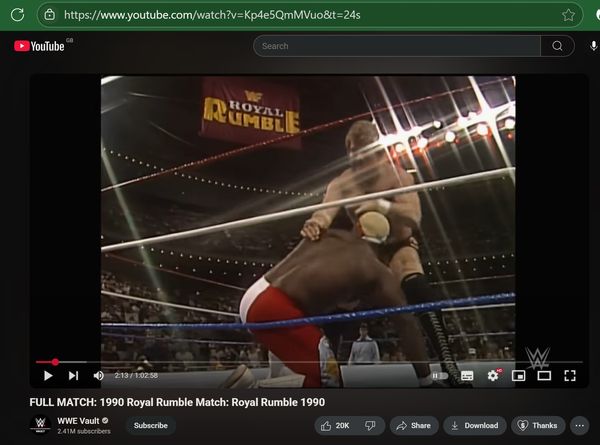Open the three-dot more actions menu
Viewport: 600px width, 445px height.
(x=579, y=425)
